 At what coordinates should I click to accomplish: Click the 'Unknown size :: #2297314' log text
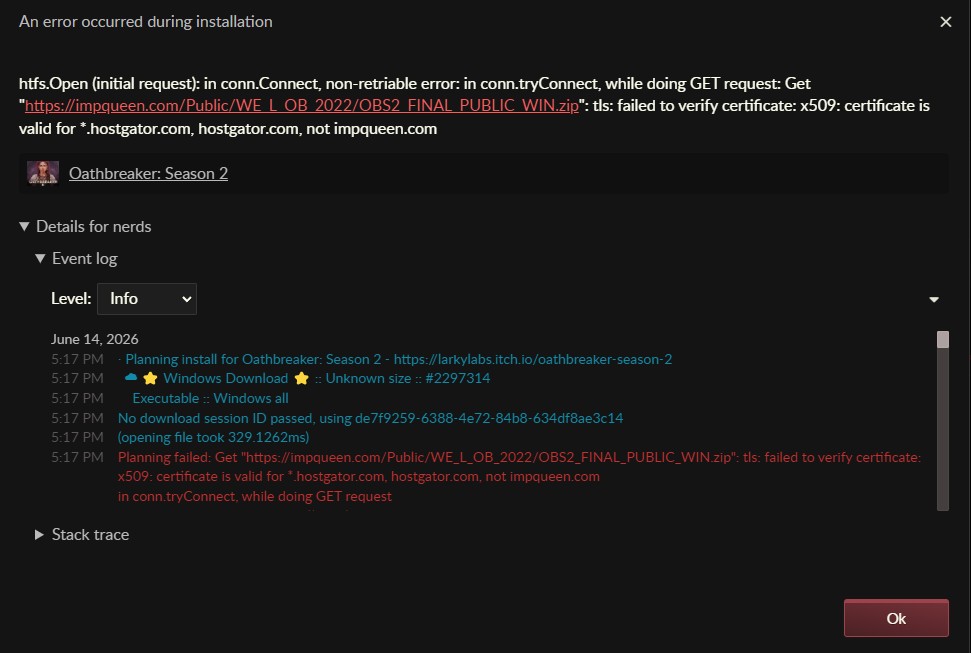[407, 379]
